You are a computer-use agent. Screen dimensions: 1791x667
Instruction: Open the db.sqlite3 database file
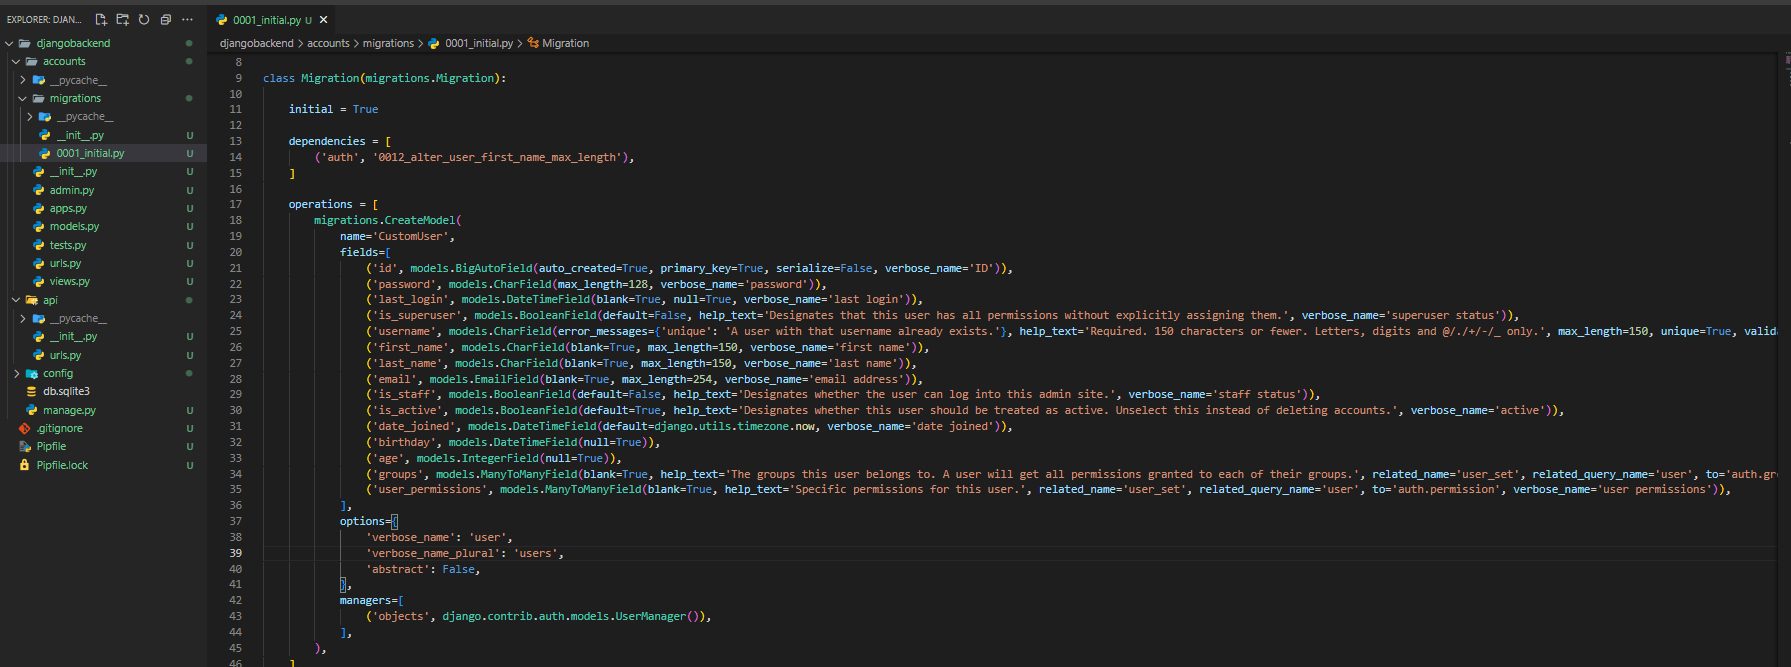click(x=66, y=392)
